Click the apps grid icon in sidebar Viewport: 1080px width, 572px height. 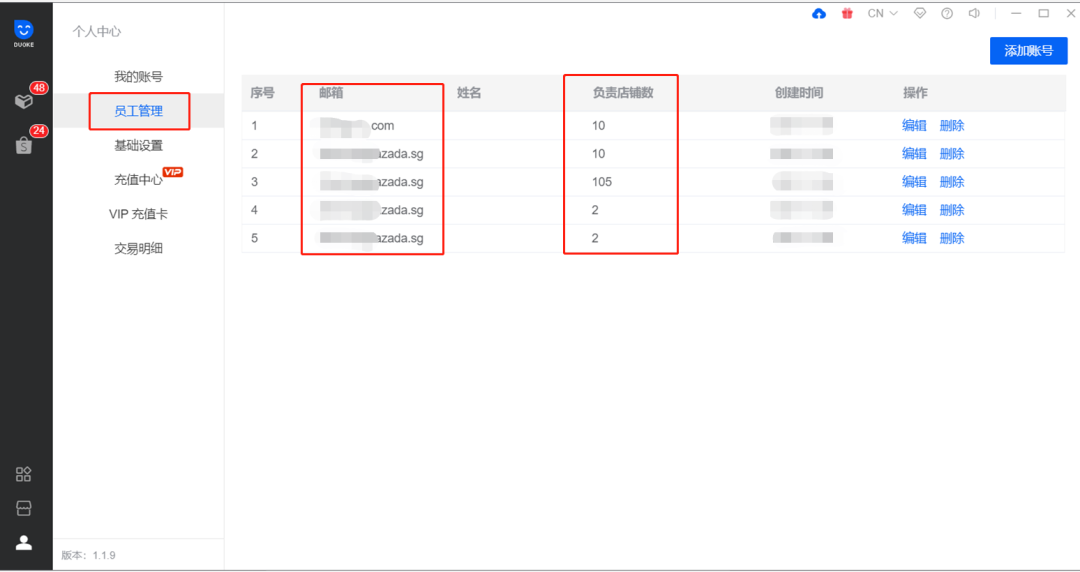pos(24,474)
